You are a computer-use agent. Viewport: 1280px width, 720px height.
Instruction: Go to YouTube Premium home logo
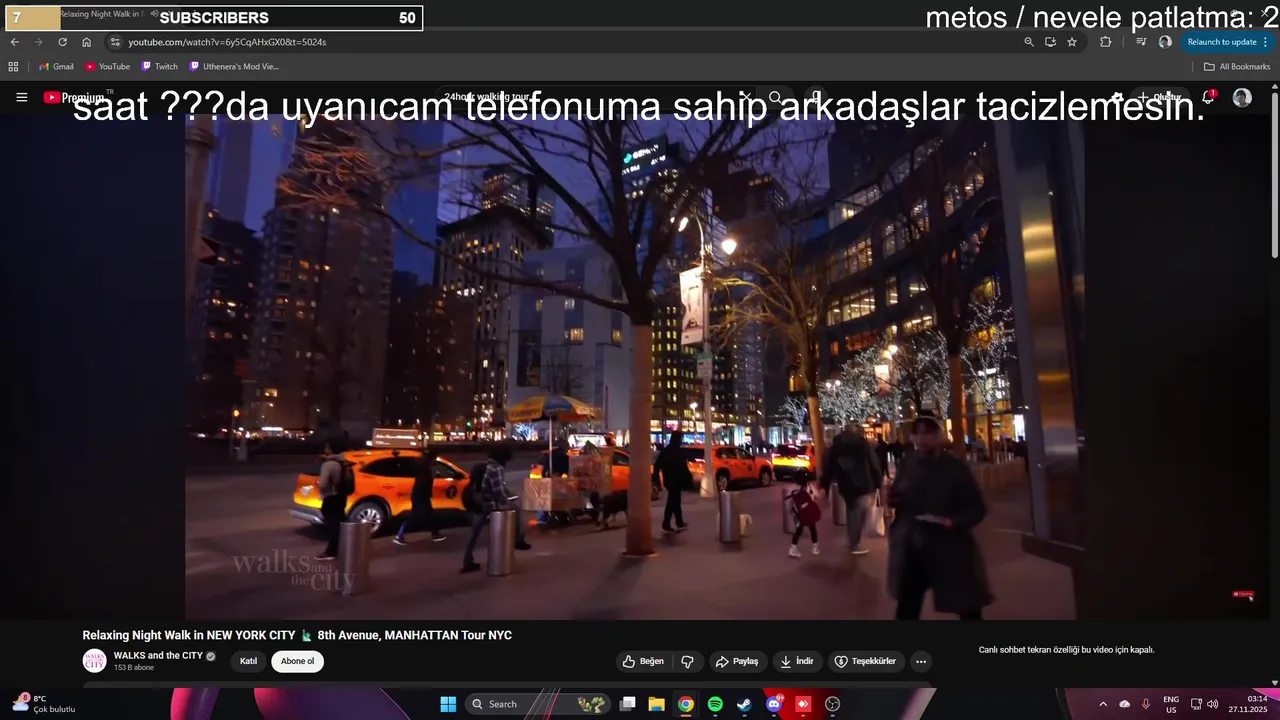(x=75, y=97)
